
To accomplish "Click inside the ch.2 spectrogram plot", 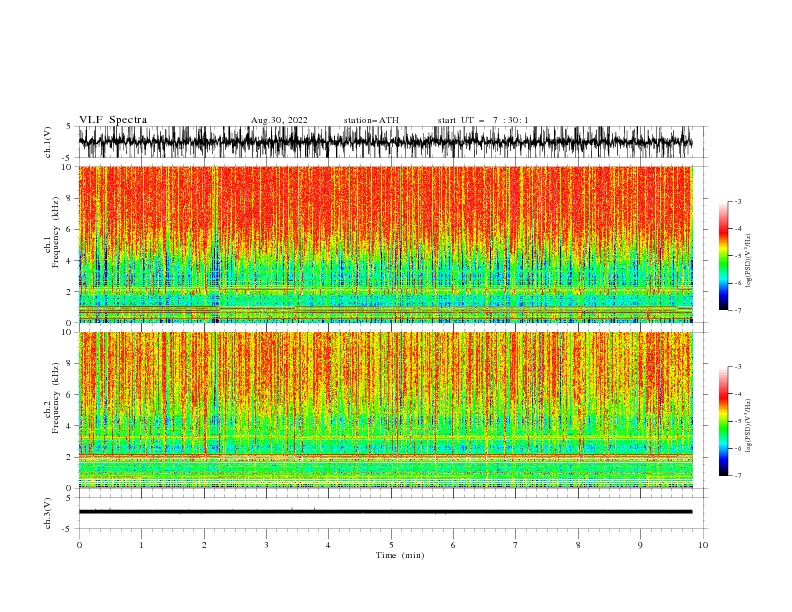I will pyautogui.click(x=385, y=410).
